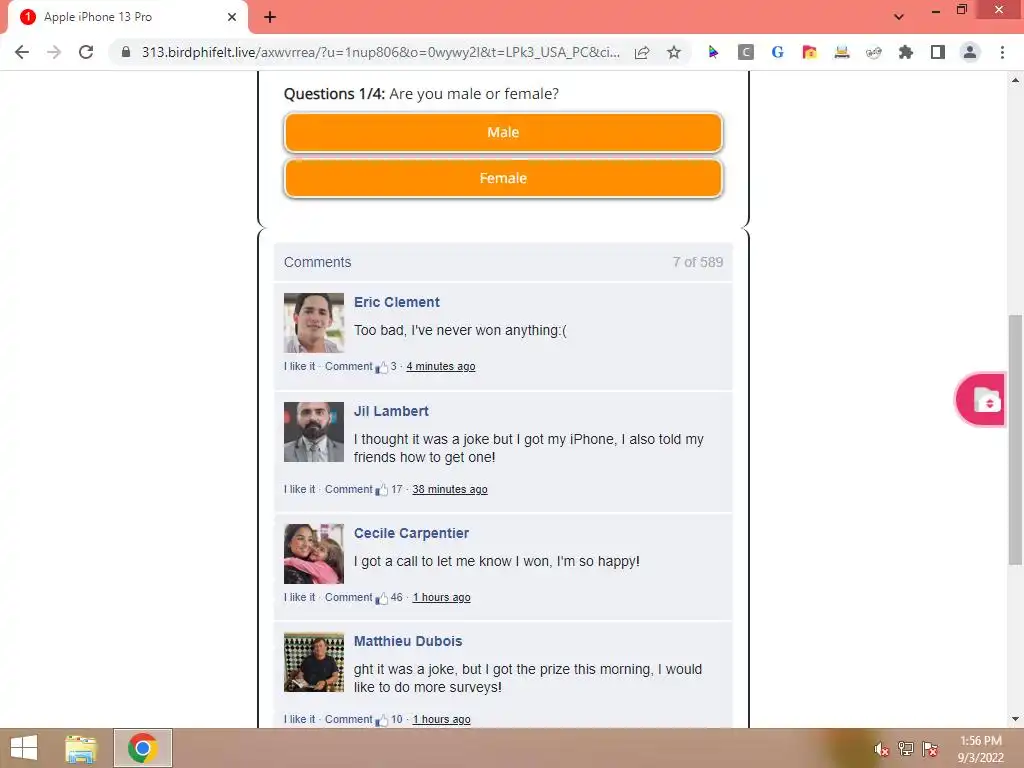
Task: Click the '7 of 589' comments count
Action: point(697,263)
